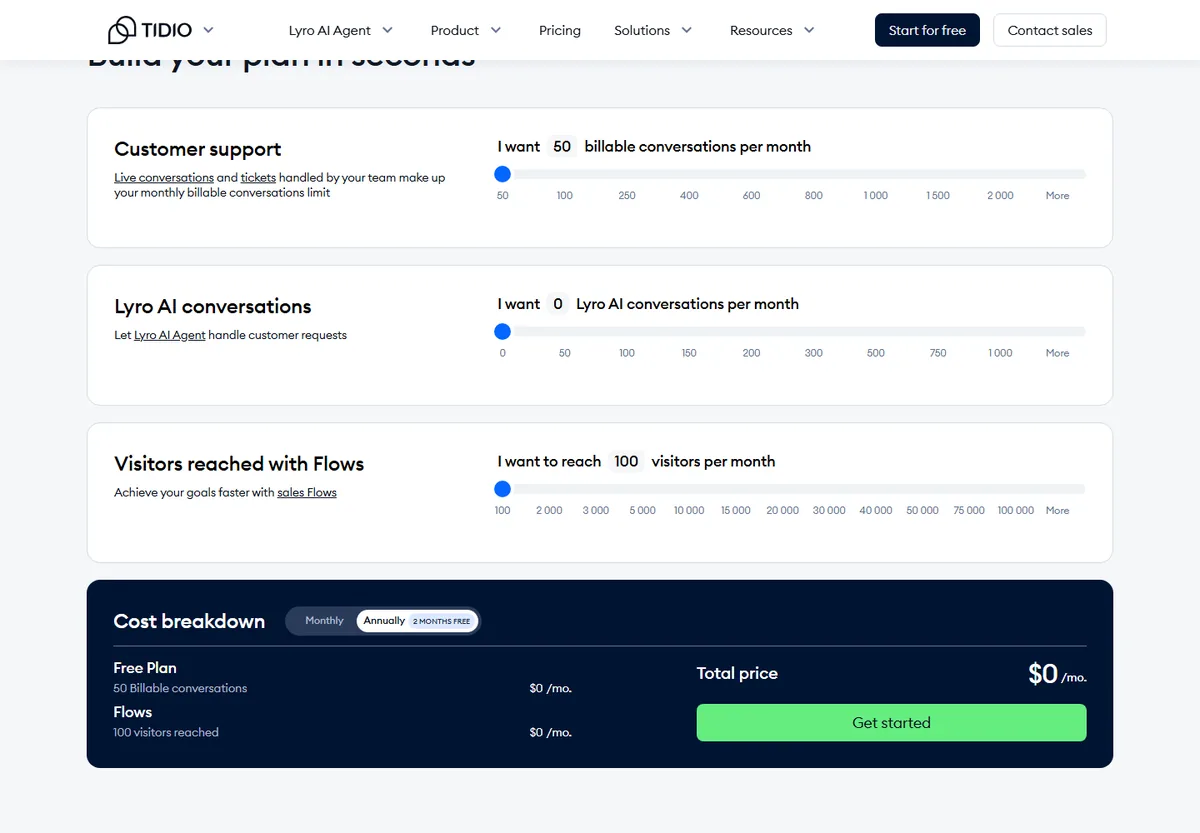Switch billing to Annually

point(417,621)
